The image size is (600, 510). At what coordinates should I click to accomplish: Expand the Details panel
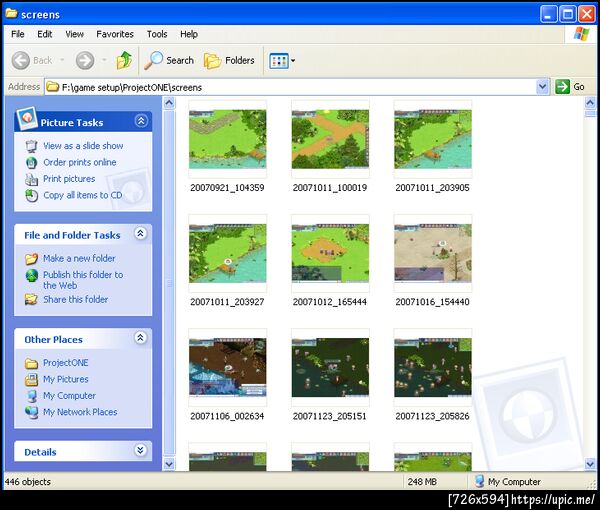[140, 450]
